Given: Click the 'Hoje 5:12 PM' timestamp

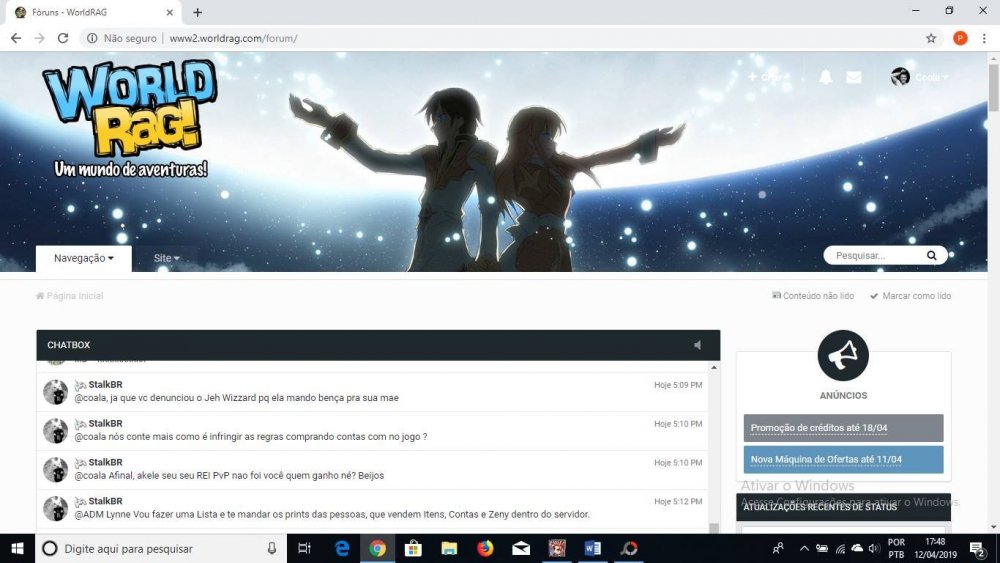Looking at the screenshot, I should tap(678, 502).
